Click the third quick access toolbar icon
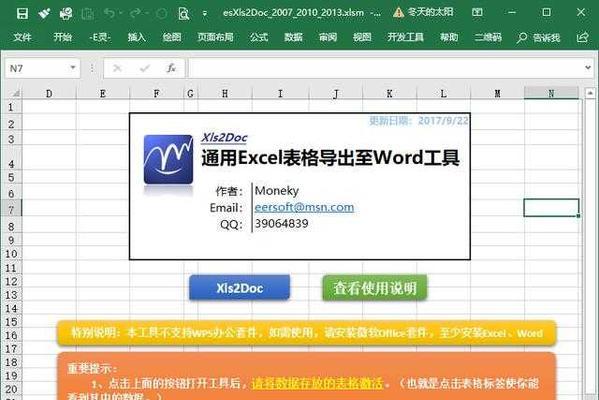Image resolution: width=599 pixels, height=400 pixels. pyautogui.click(x=66, y=13)
